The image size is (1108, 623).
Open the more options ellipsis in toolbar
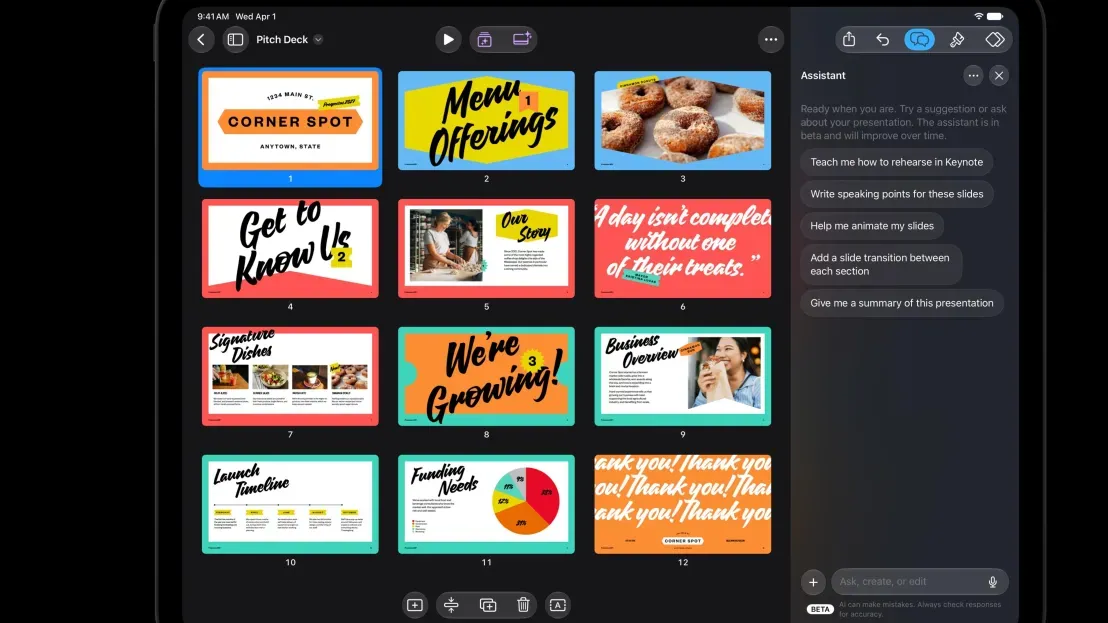pyautogui.click(x=771, y=40)
